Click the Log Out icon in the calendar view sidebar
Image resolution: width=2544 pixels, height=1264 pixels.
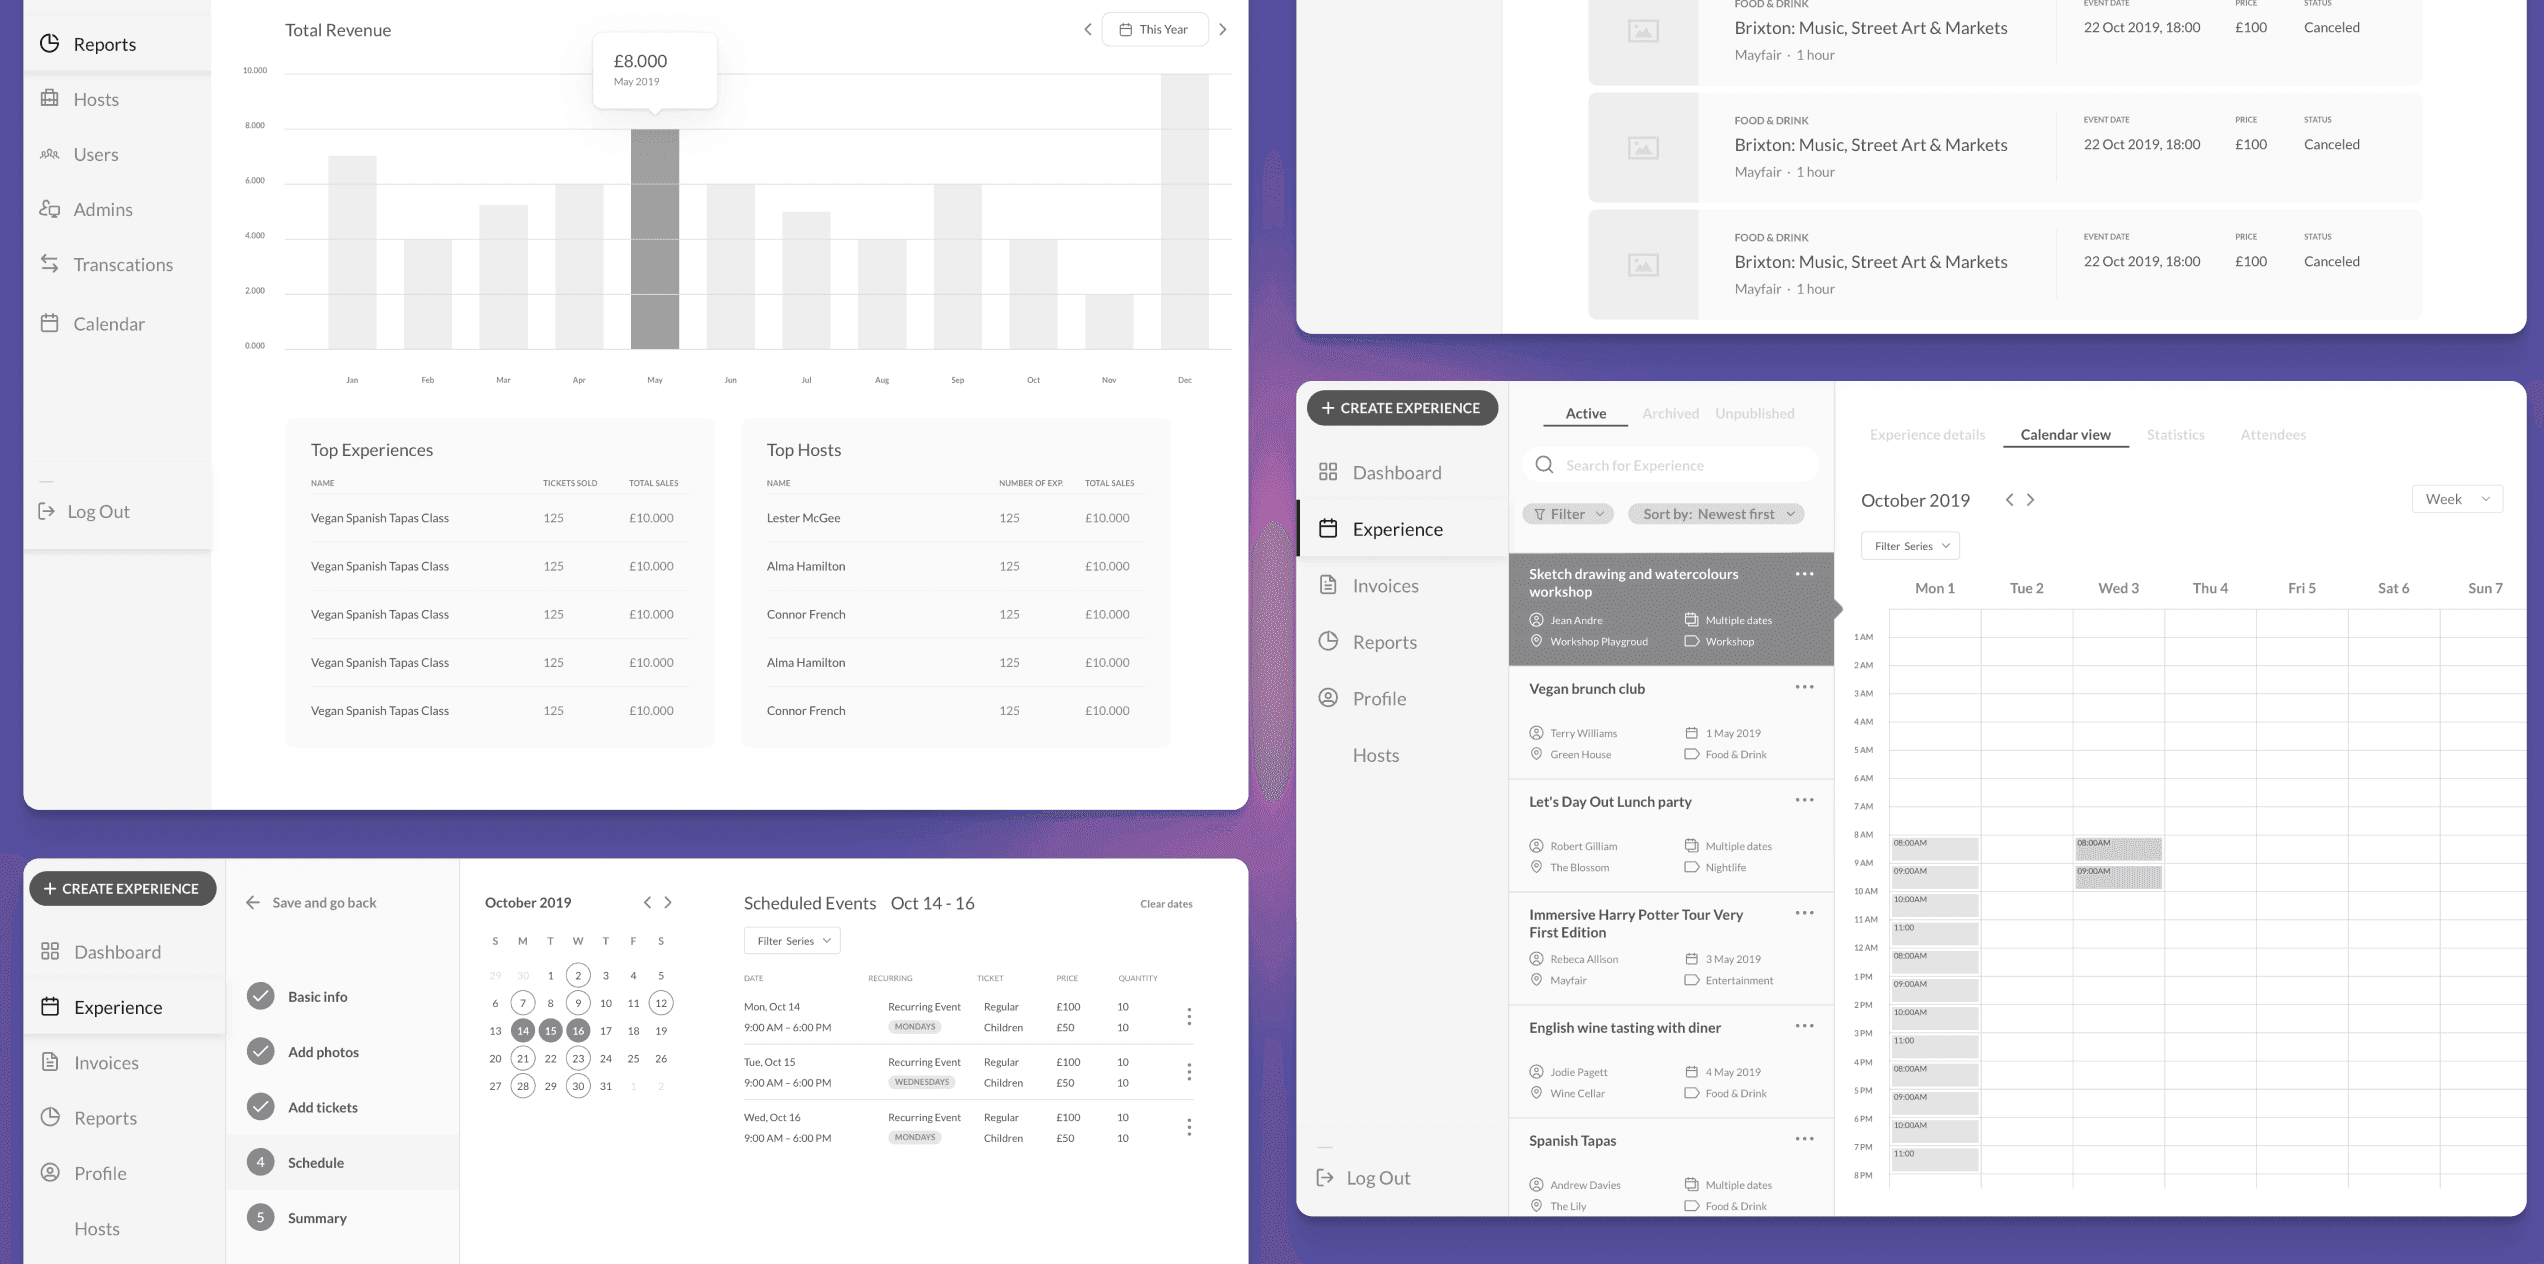coord(1325,1178)
